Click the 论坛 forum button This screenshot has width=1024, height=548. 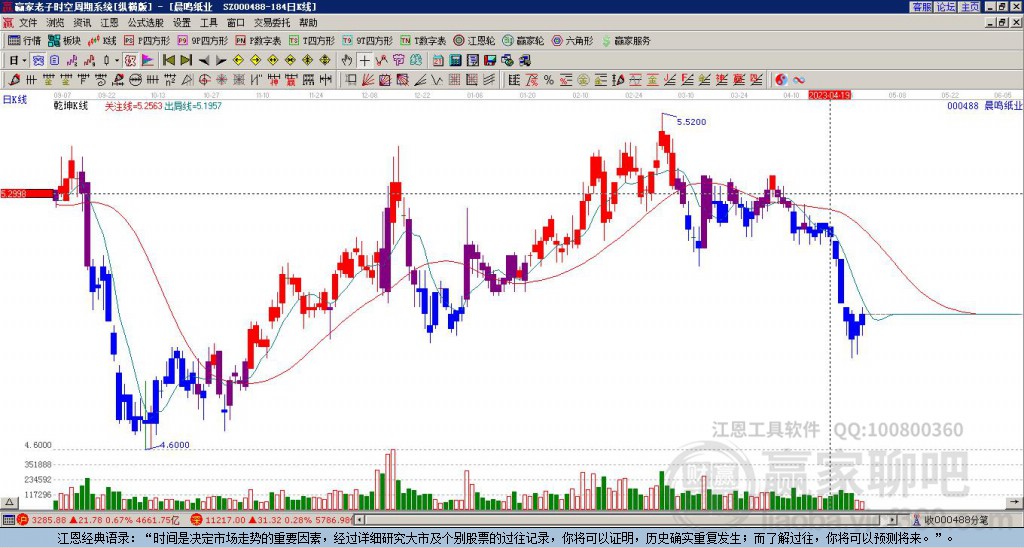tap(946, 7)
